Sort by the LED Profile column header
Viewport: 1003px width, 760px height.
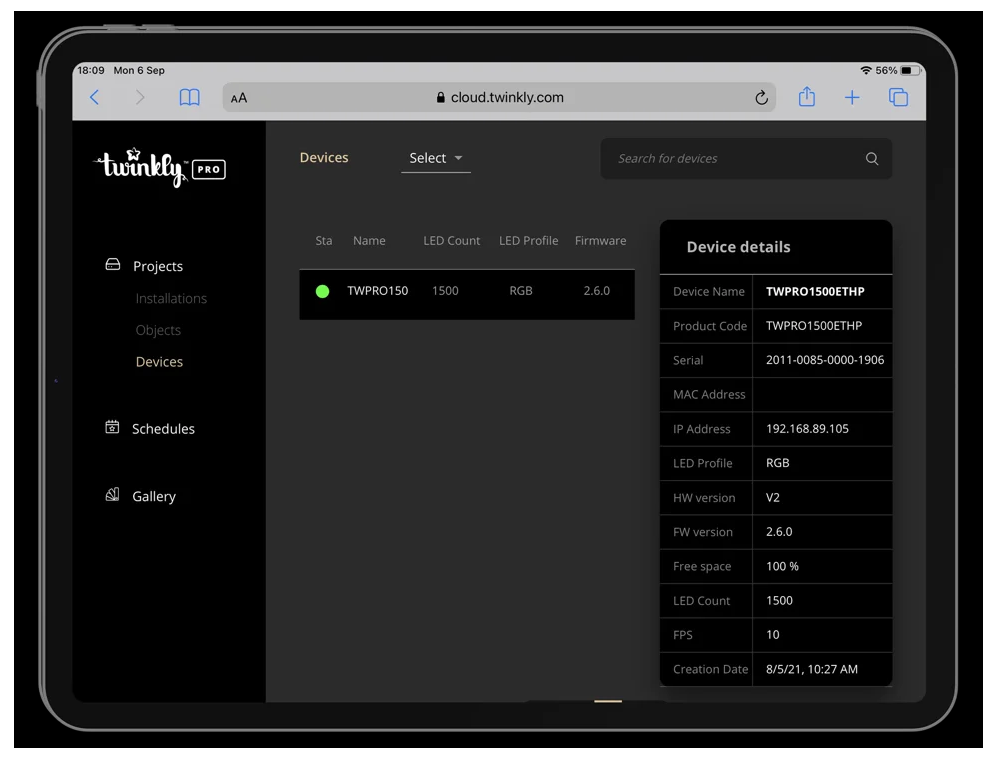click(x=528, y=241)
